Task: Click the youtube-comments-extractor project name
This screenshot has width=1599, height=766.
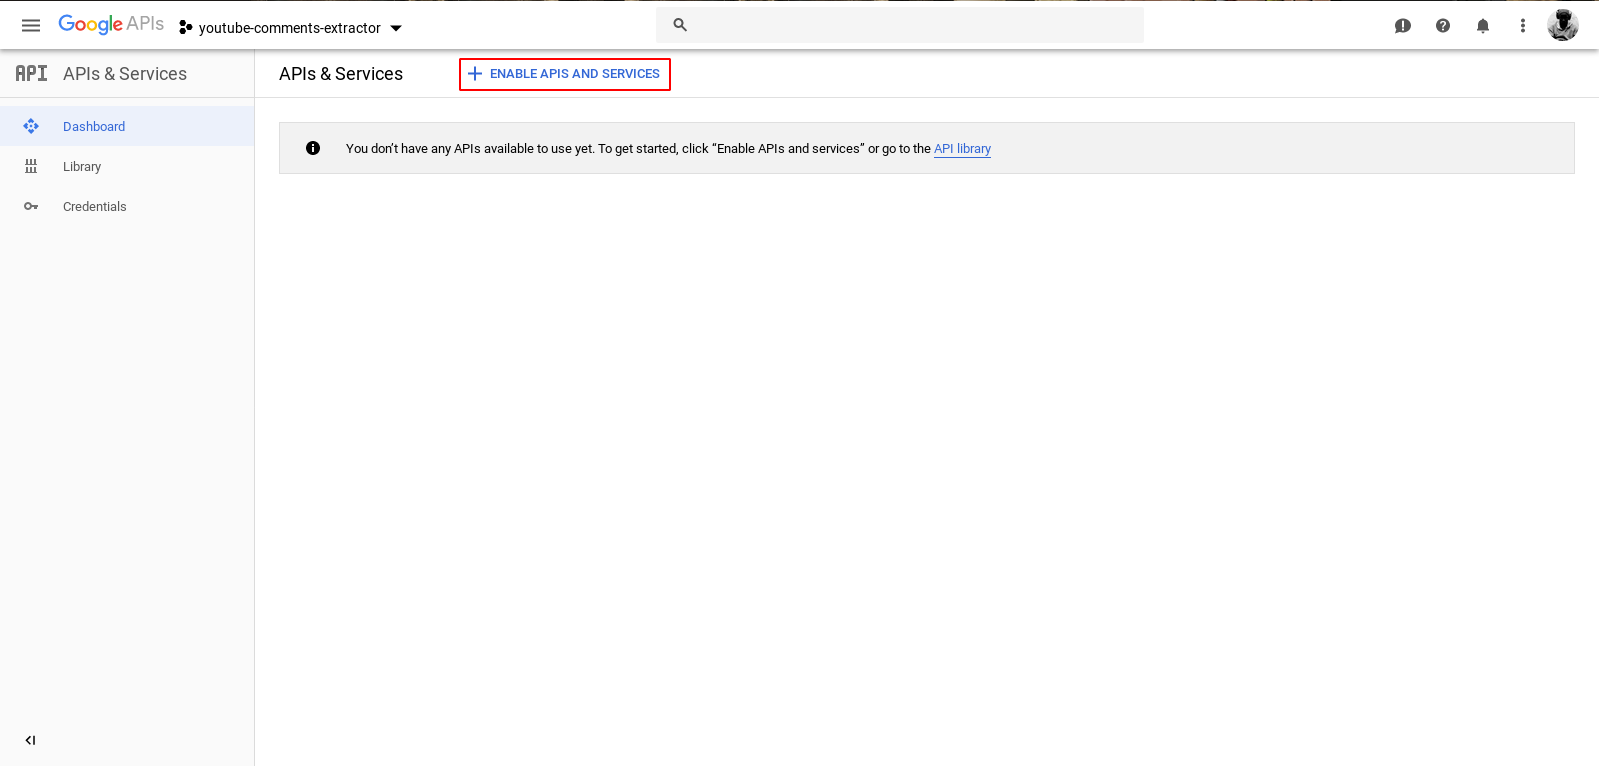Action: (x=289, y=28)
